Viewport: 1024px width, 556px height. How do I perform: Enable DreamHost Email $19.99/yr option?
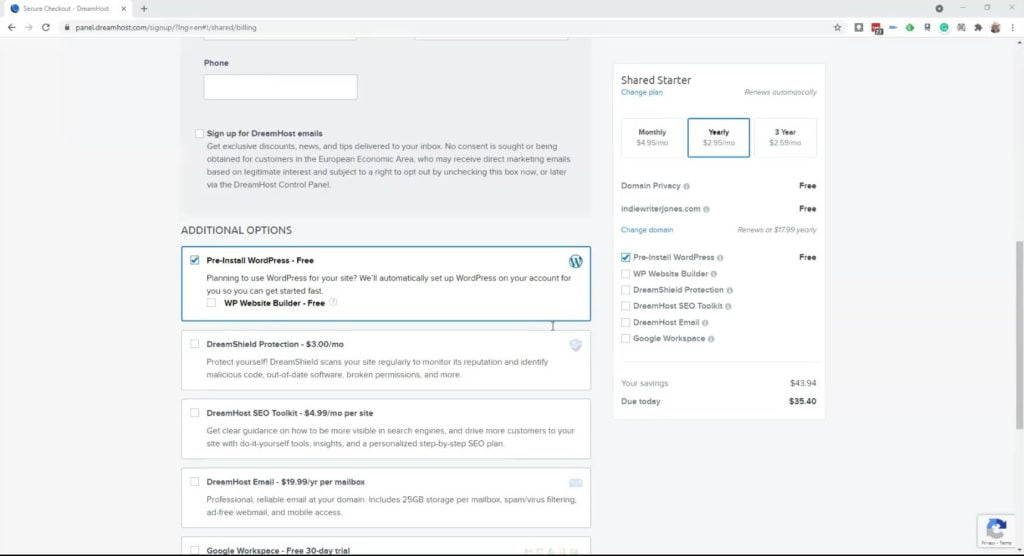(195, 482)
